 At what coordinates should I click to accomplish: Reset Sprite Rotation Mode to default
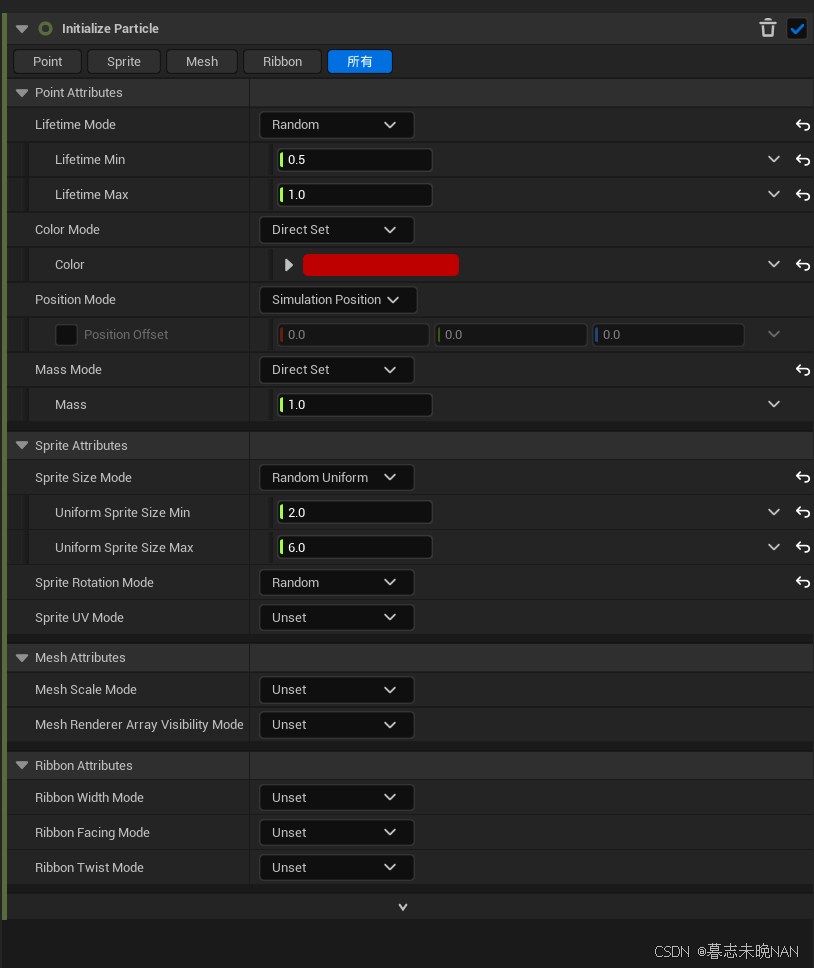(x=802, y=583)
